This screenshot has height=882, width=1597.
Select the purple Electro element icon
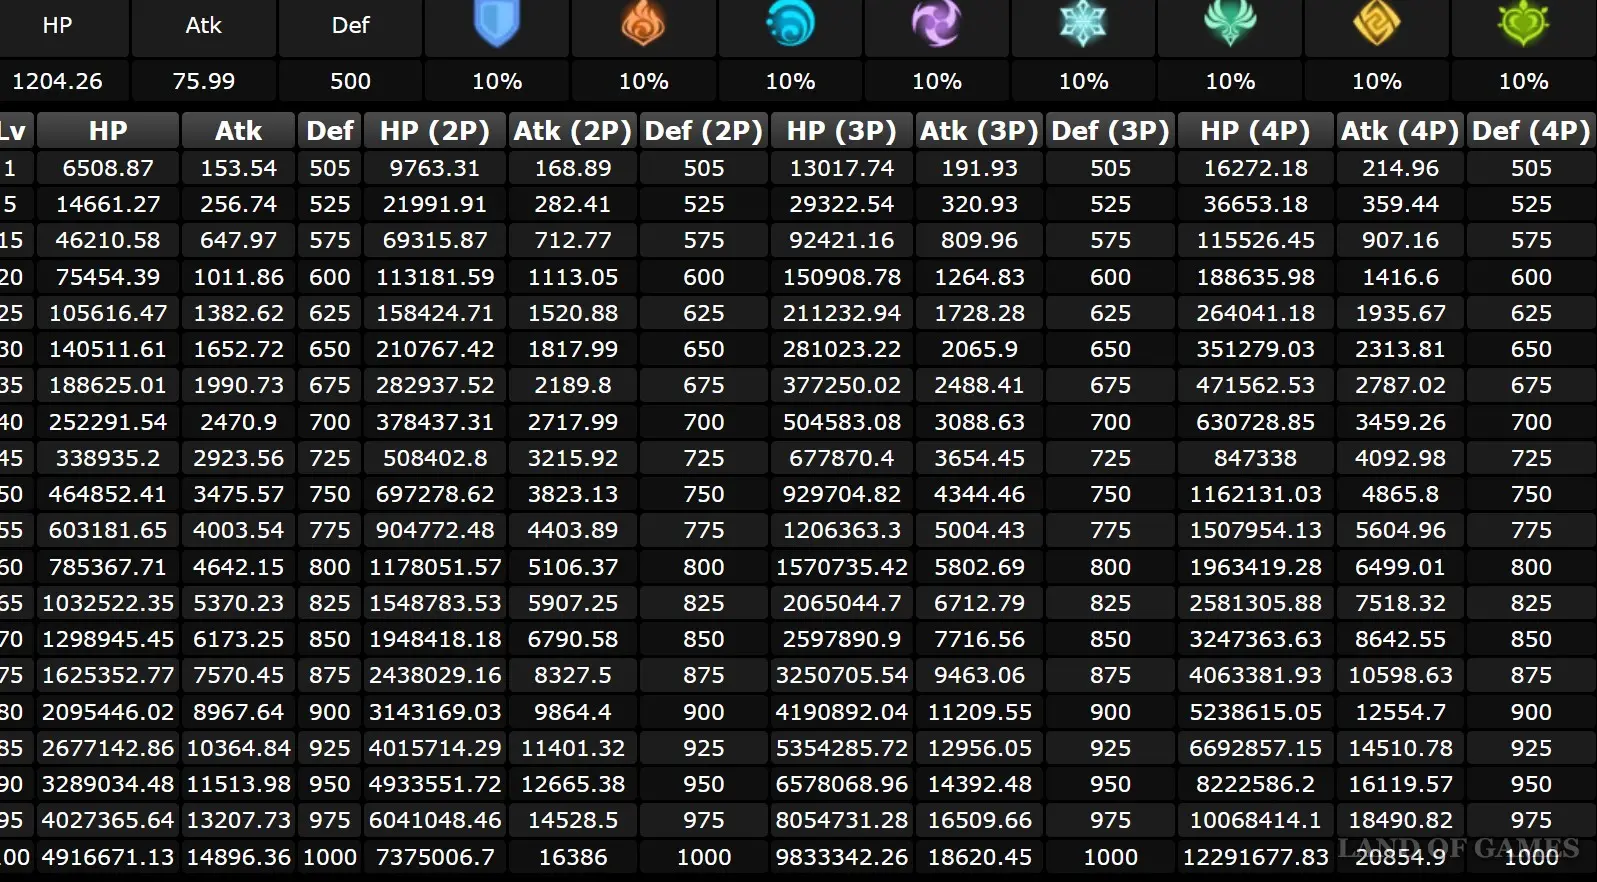pos(937,24)
